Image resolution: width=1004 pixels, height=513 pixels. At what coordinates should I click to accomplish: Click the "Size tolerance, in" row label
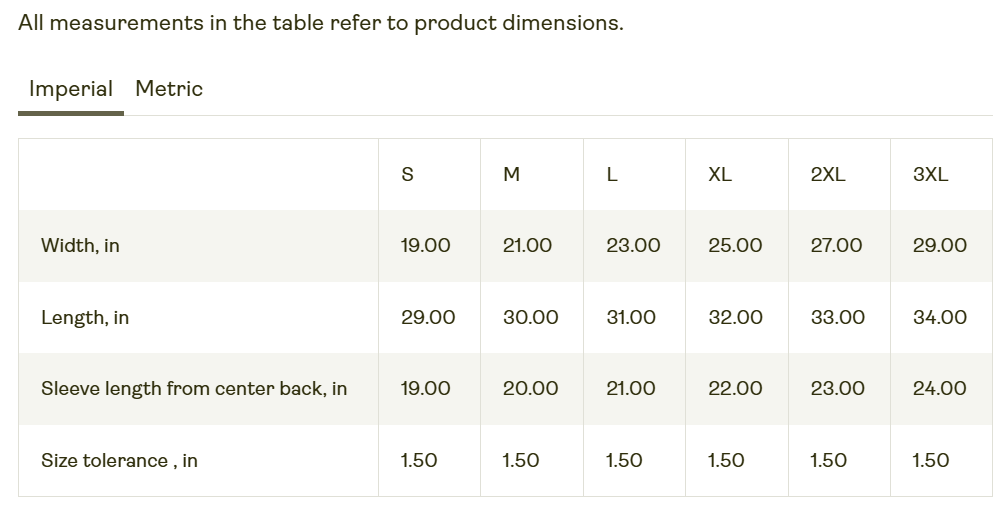click(119, 461)
